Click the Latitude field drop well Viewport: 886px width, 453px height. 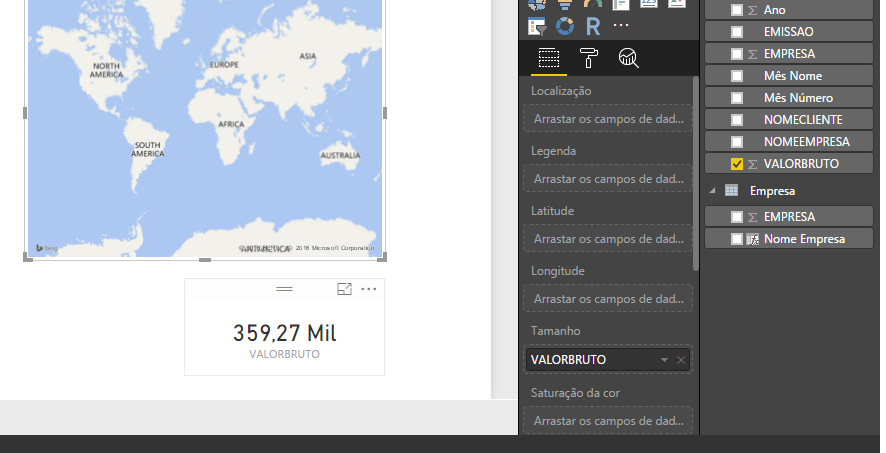pos(608,239)
